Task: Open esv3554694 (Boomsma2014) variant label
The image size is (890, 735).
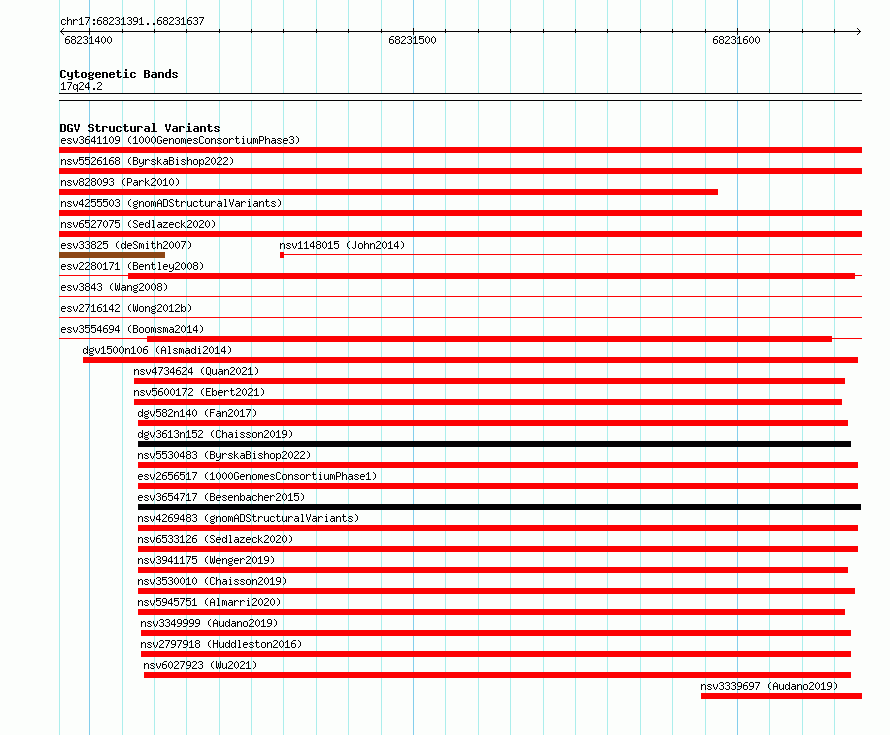Action: click(x=132, y=329)
